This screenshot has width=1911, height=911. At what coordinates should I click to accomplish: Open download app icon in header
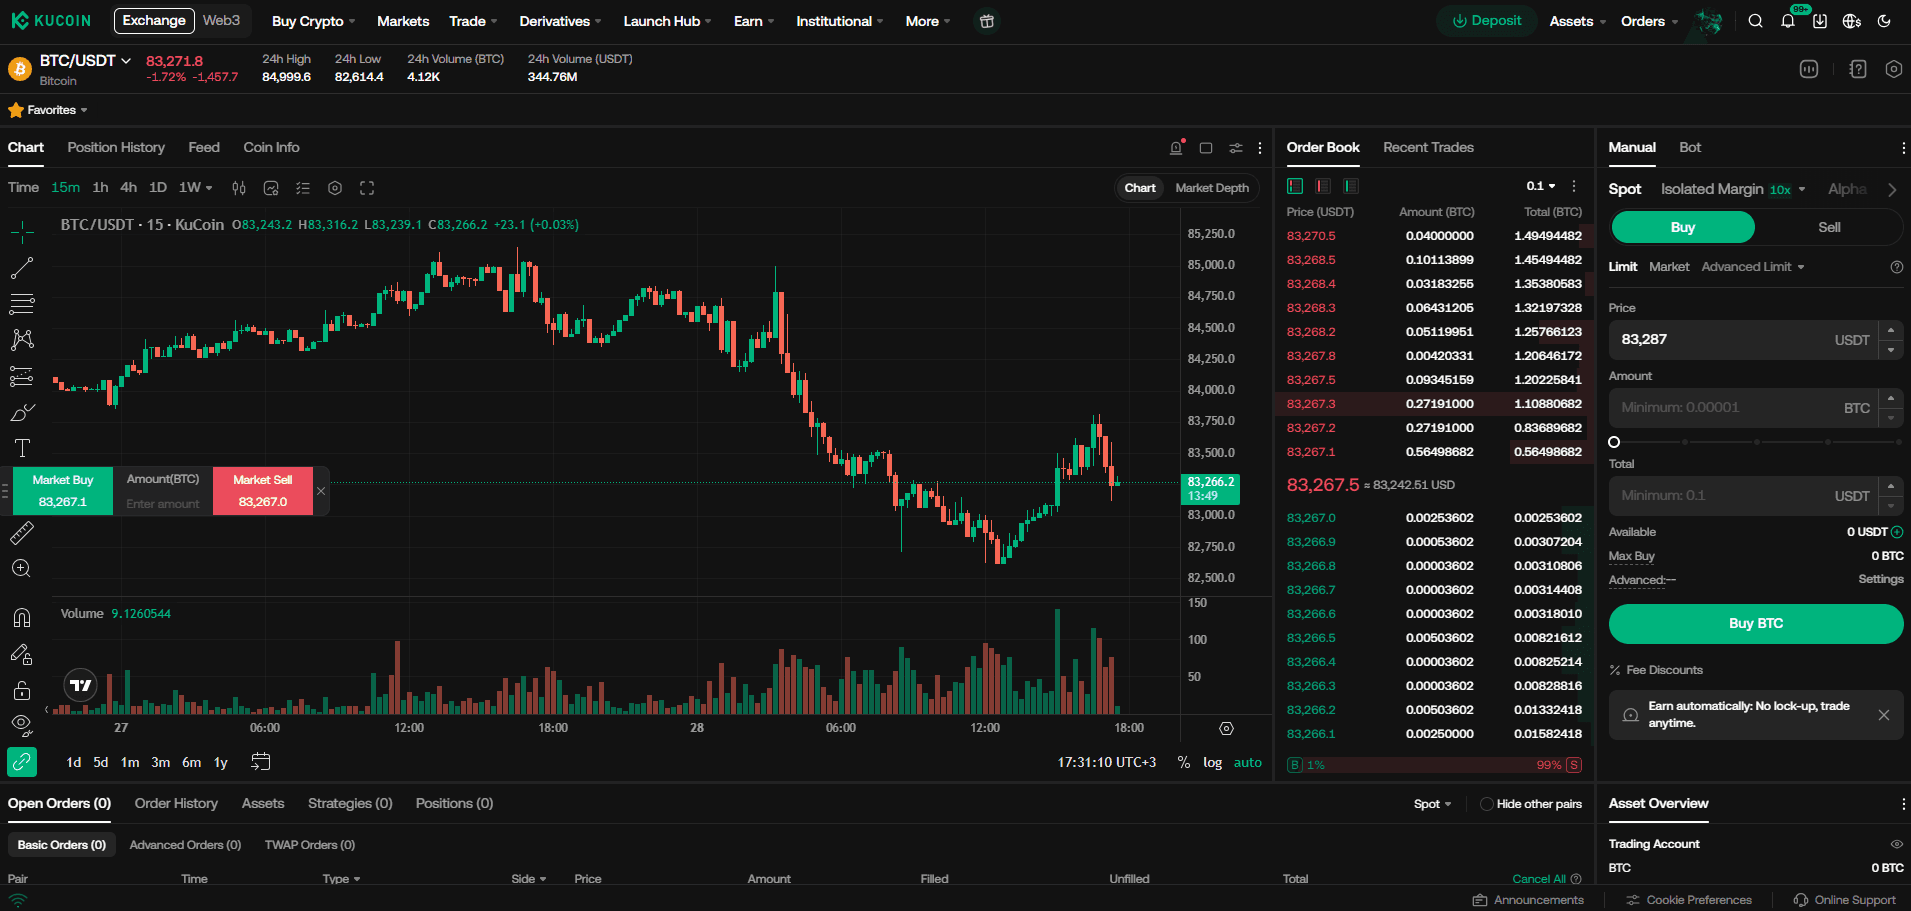pos(1820,21)
